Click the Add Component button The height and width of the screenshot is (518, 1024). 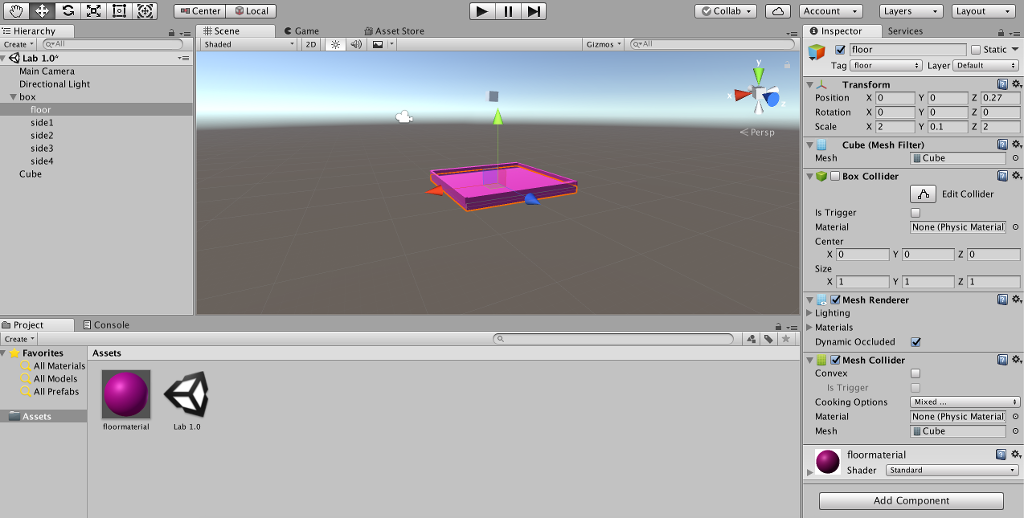pyautogui.click(x=911, y=500)
